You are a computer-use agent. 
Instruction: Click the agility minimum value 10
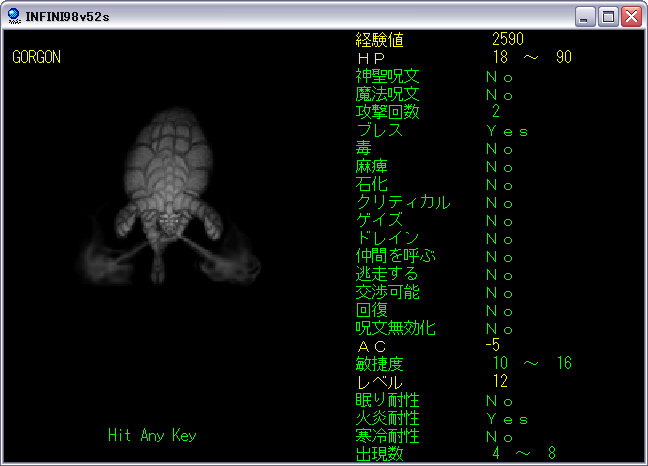(x=500, y=363)
